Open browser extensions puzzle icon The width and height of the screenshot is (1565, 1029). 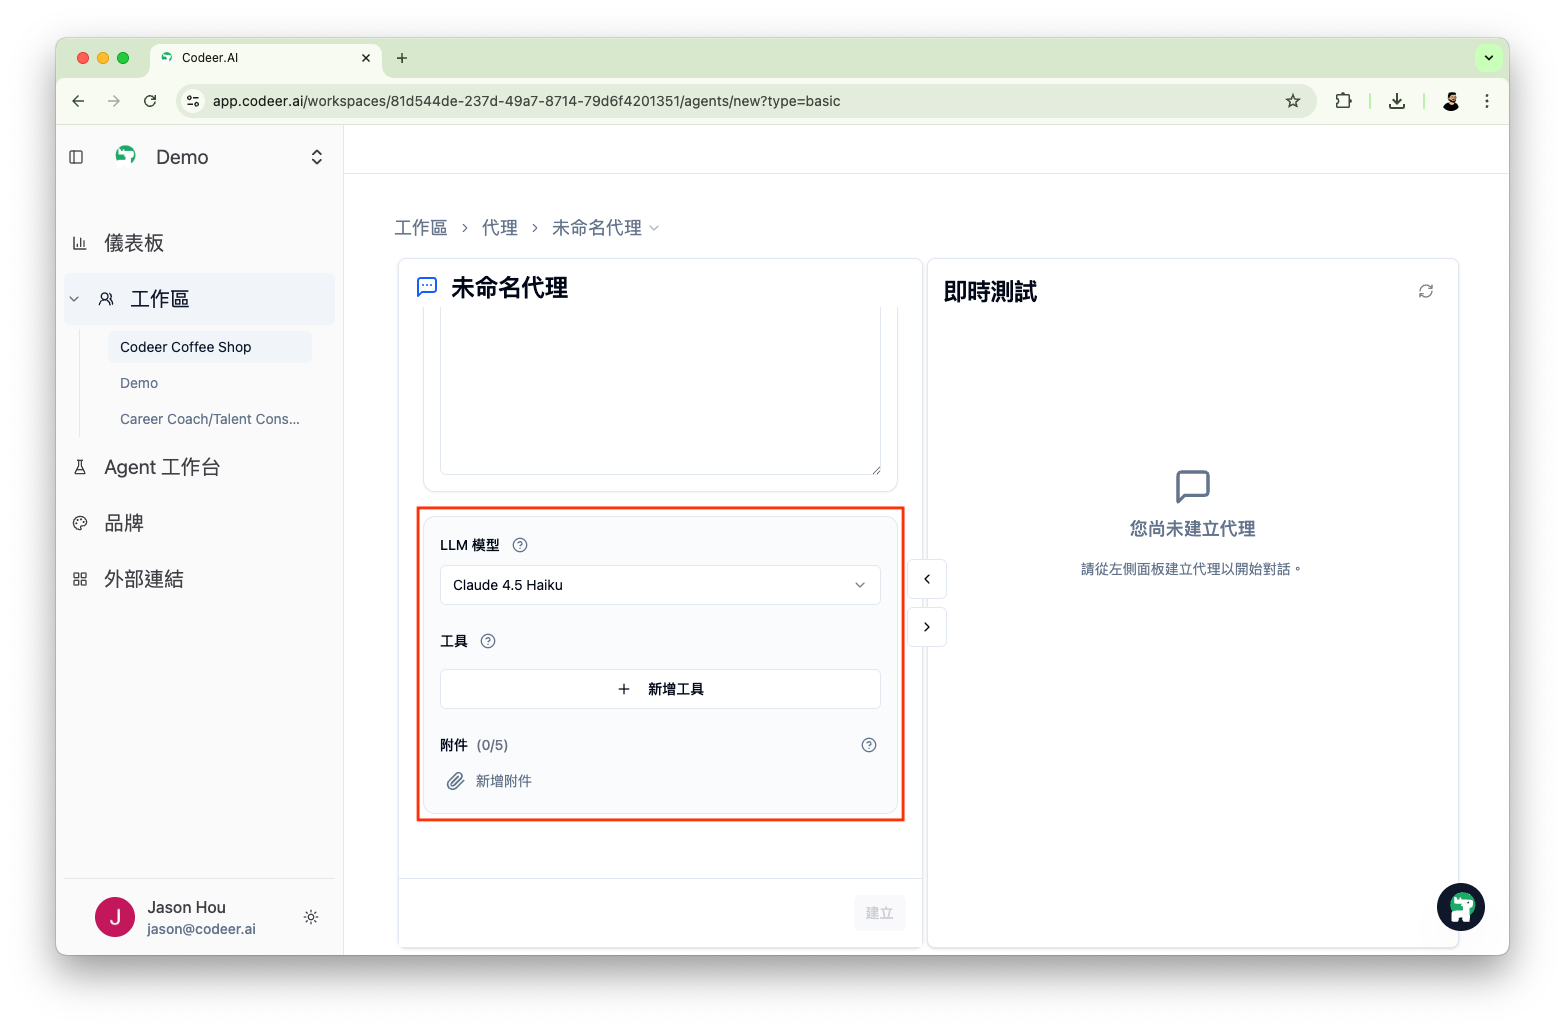point(1343,101)
